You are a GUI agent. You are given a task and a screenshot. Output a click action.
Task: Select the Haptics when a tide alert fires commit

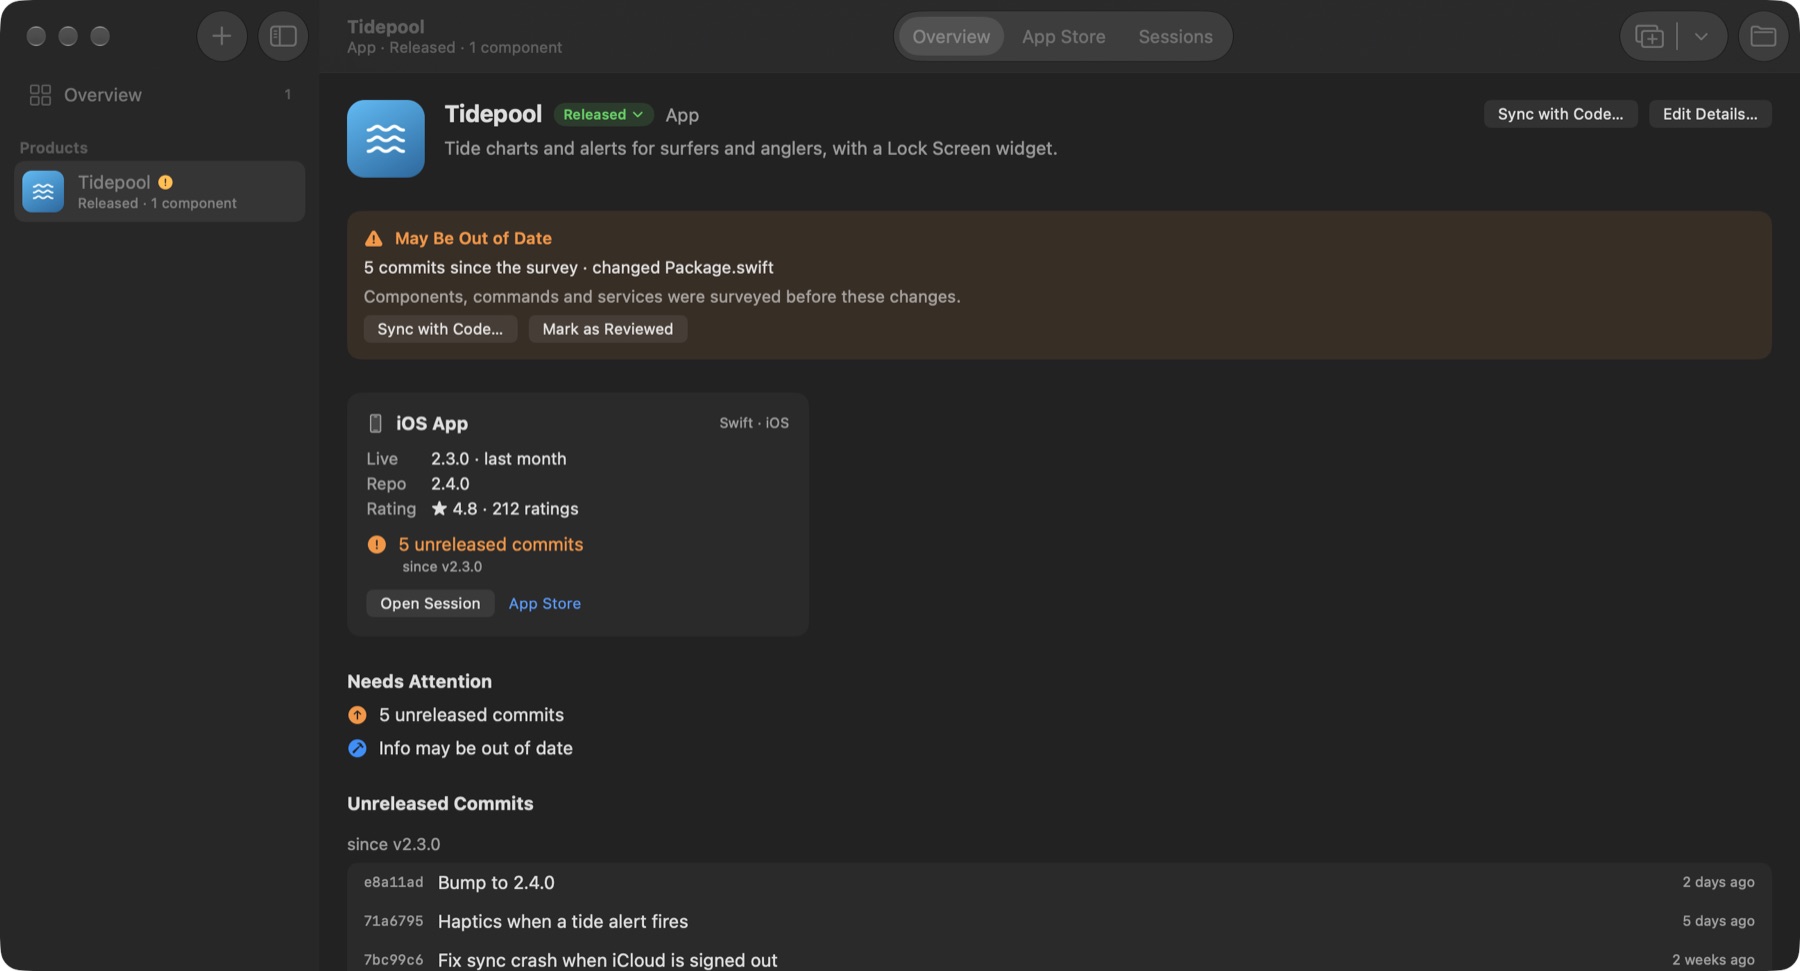(1059, 921)
